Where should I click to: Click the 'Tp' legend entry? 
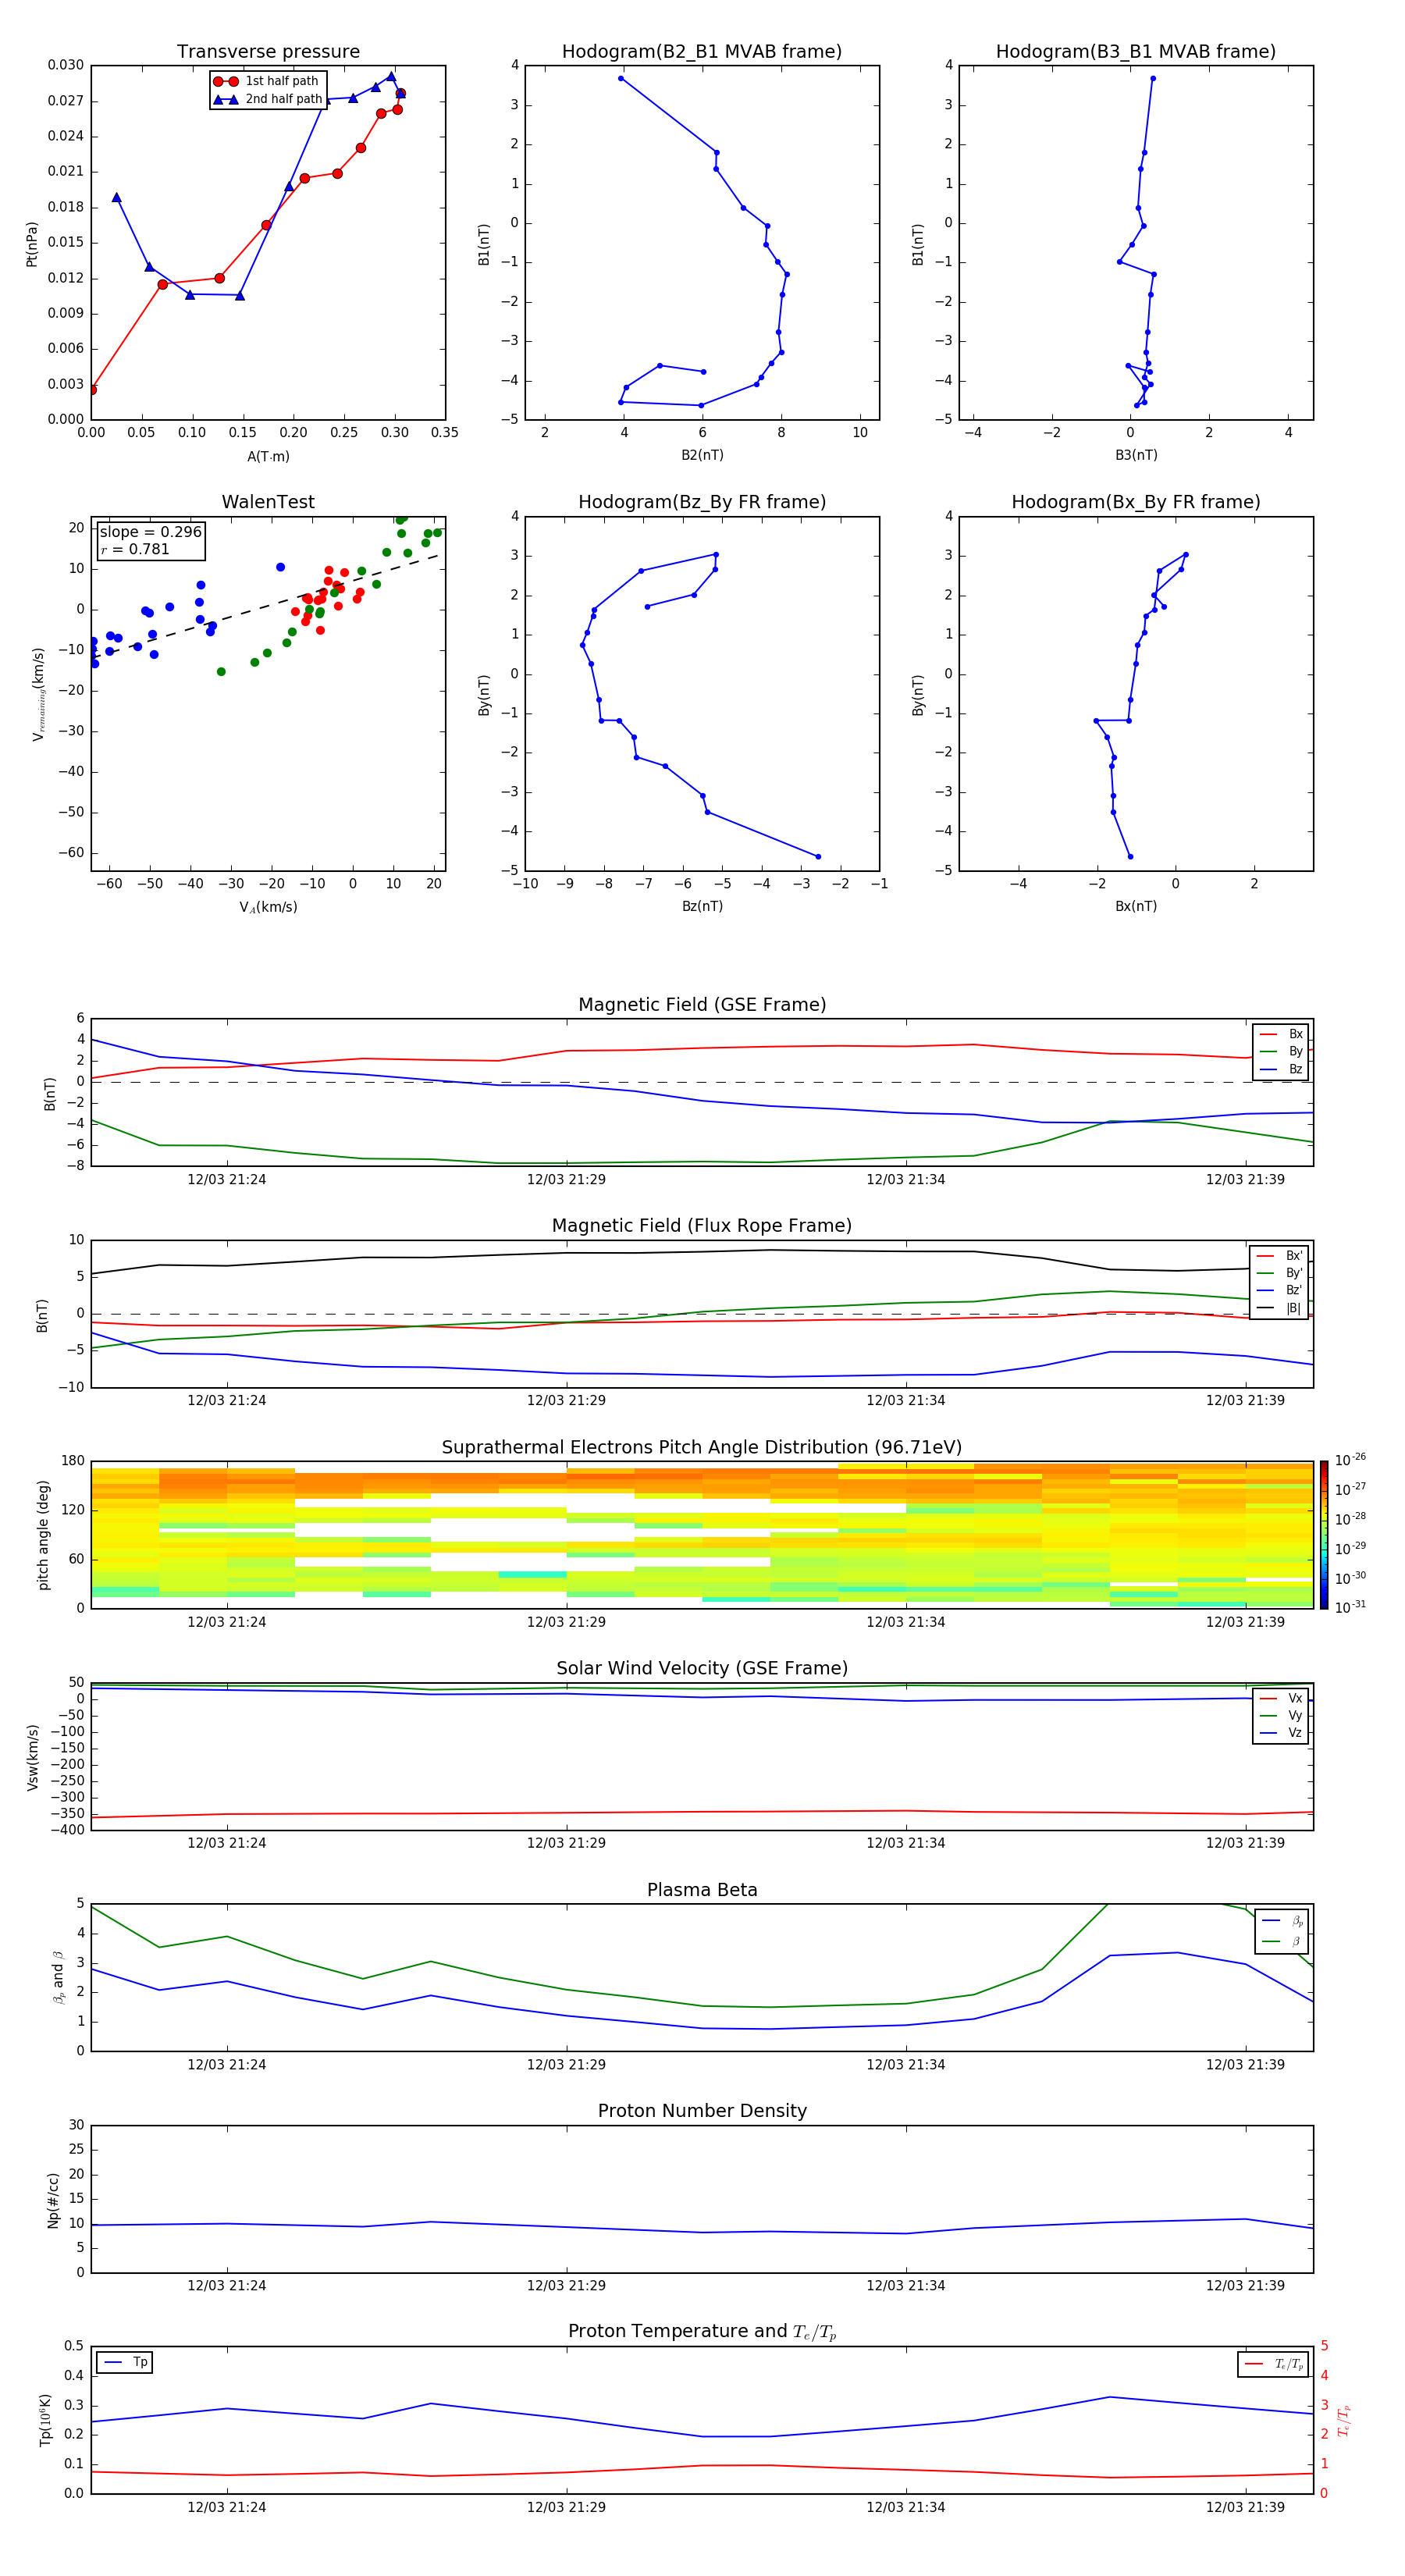(x=125, y=2362)
